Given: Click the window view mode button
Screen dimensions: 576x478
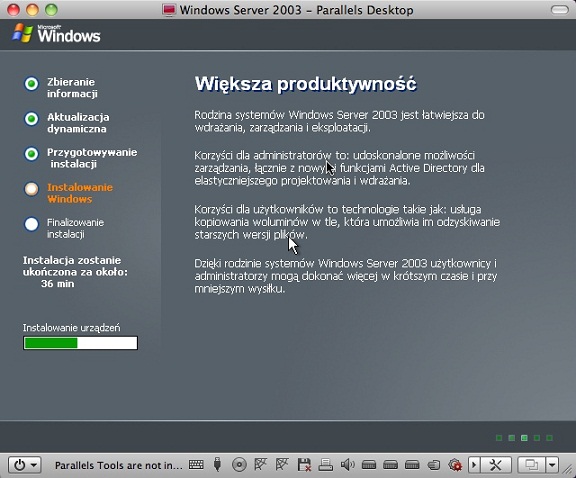Looking at the screenshot, I should pyautogui.click(x=531, y=465).
